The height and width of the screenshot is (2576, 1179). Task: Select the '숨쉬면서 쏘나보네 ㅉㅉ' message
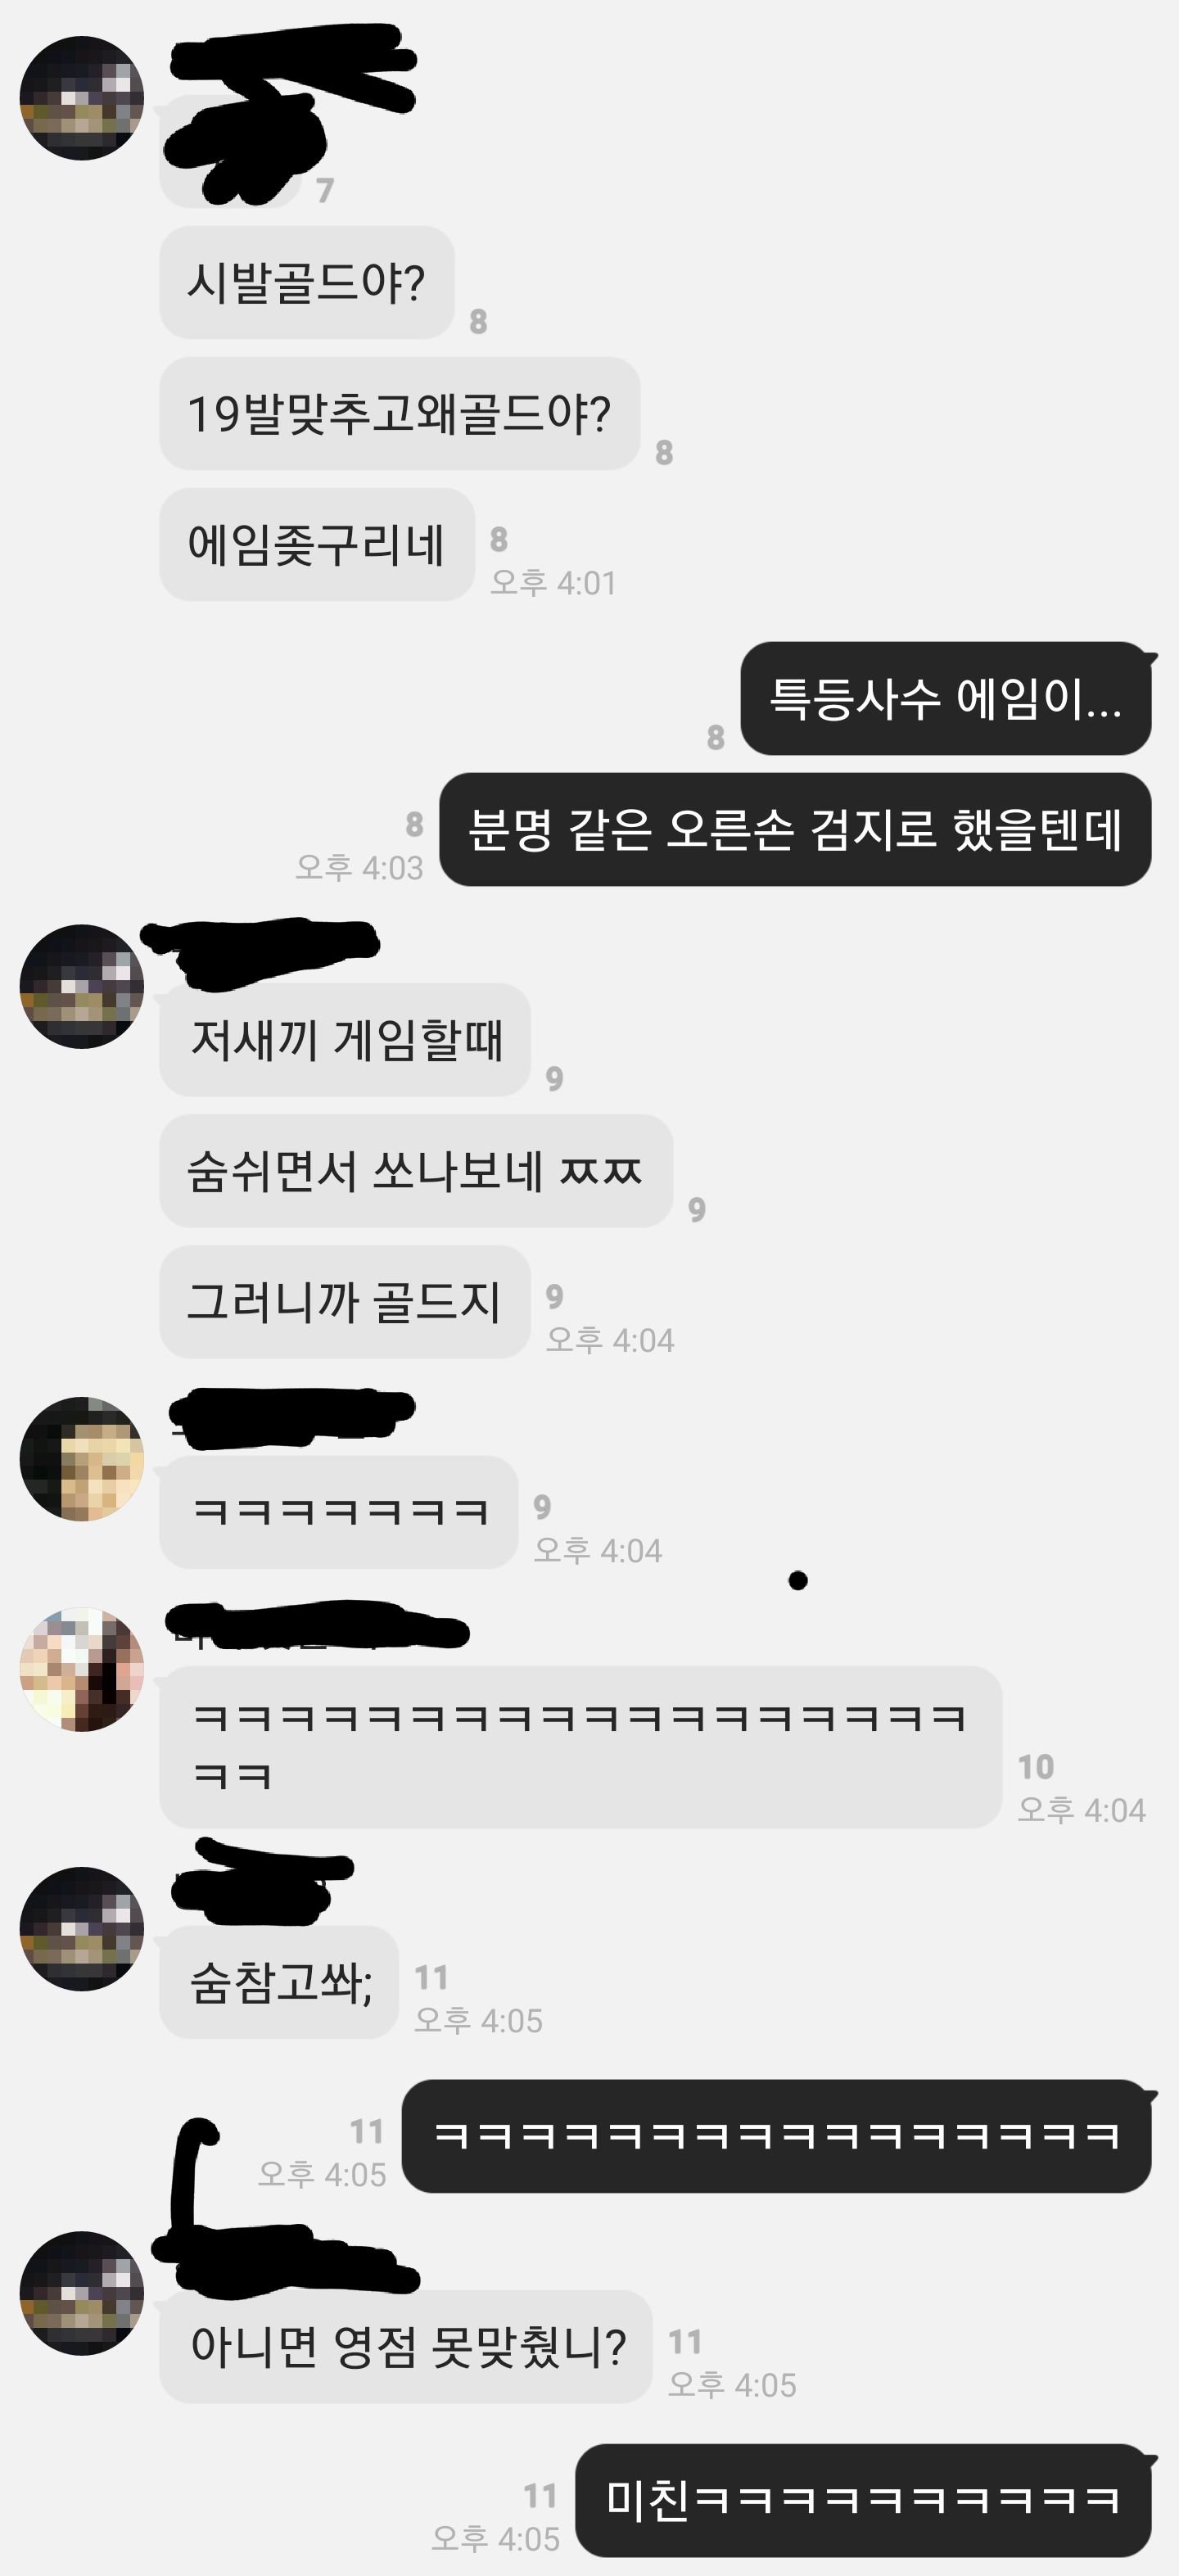coord(416,1171)
